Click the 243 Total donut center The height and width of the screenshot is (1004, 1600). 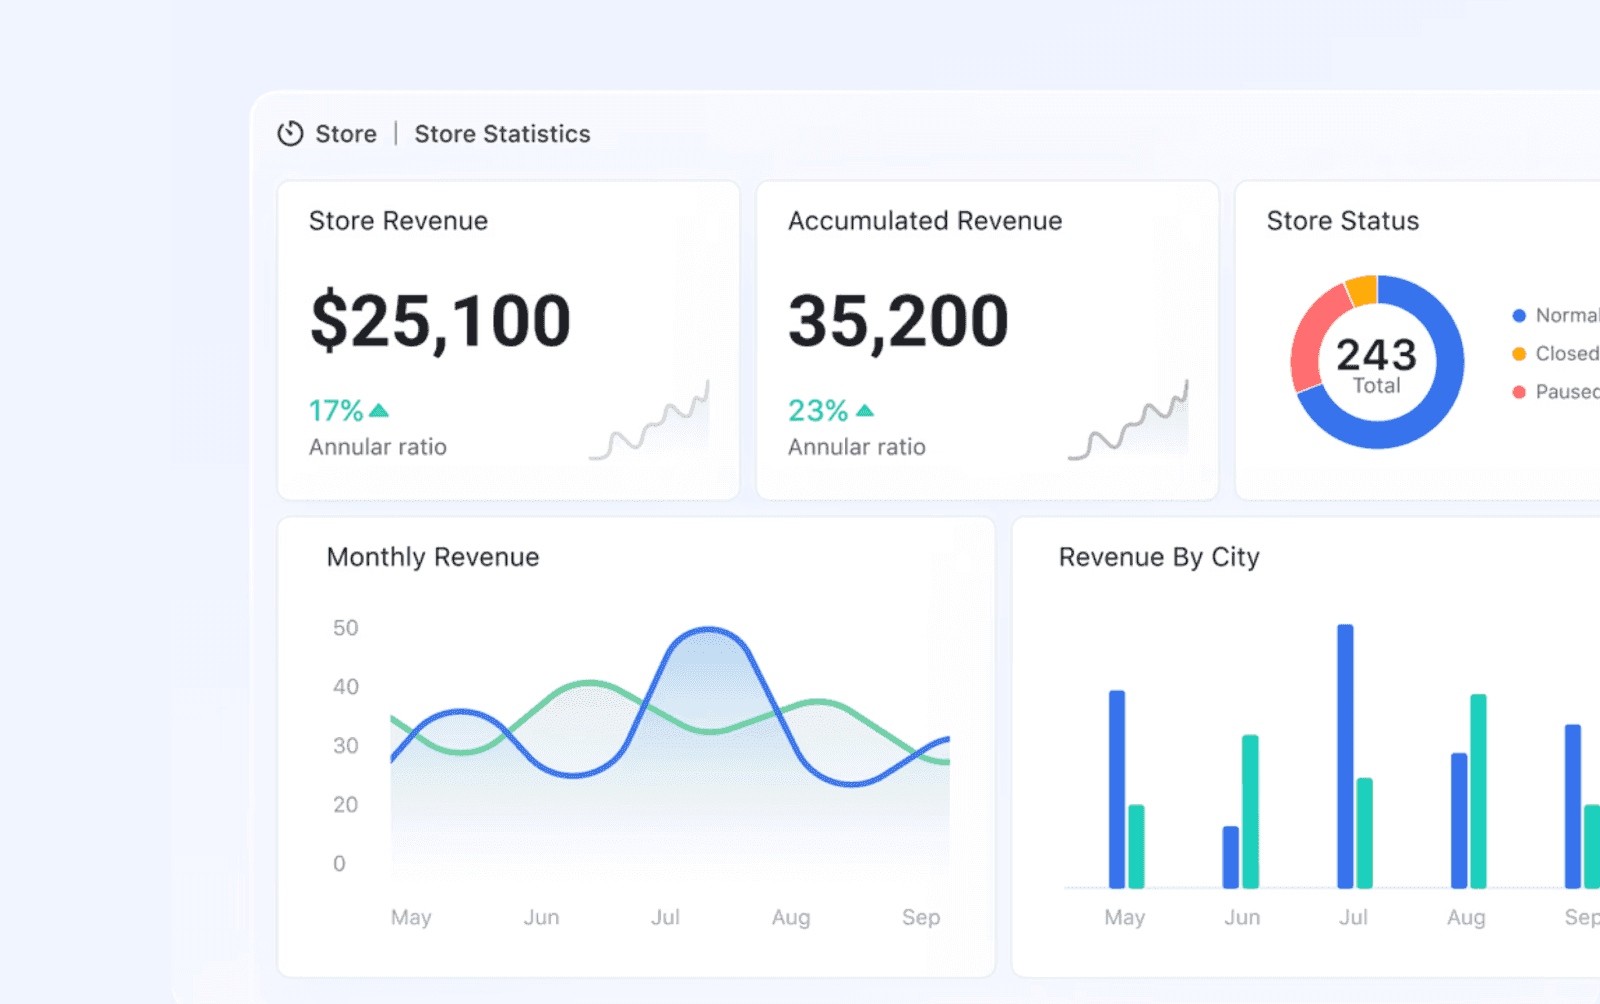[1377, 363]
